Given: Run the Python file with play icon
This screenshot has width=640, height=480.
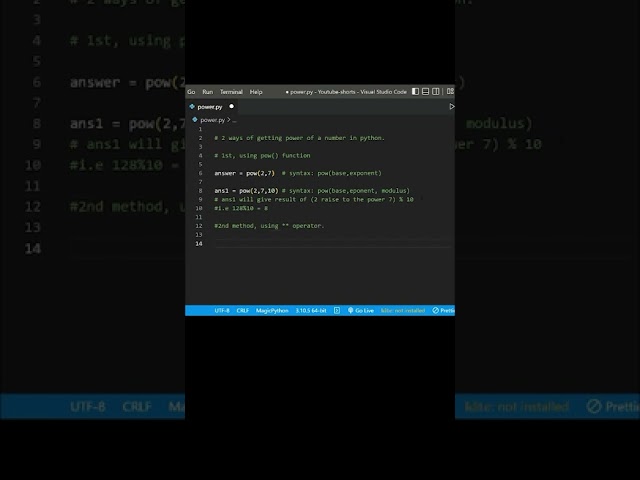Looking at the screenshot, I should pyautogui.click(x=451, y=107).
